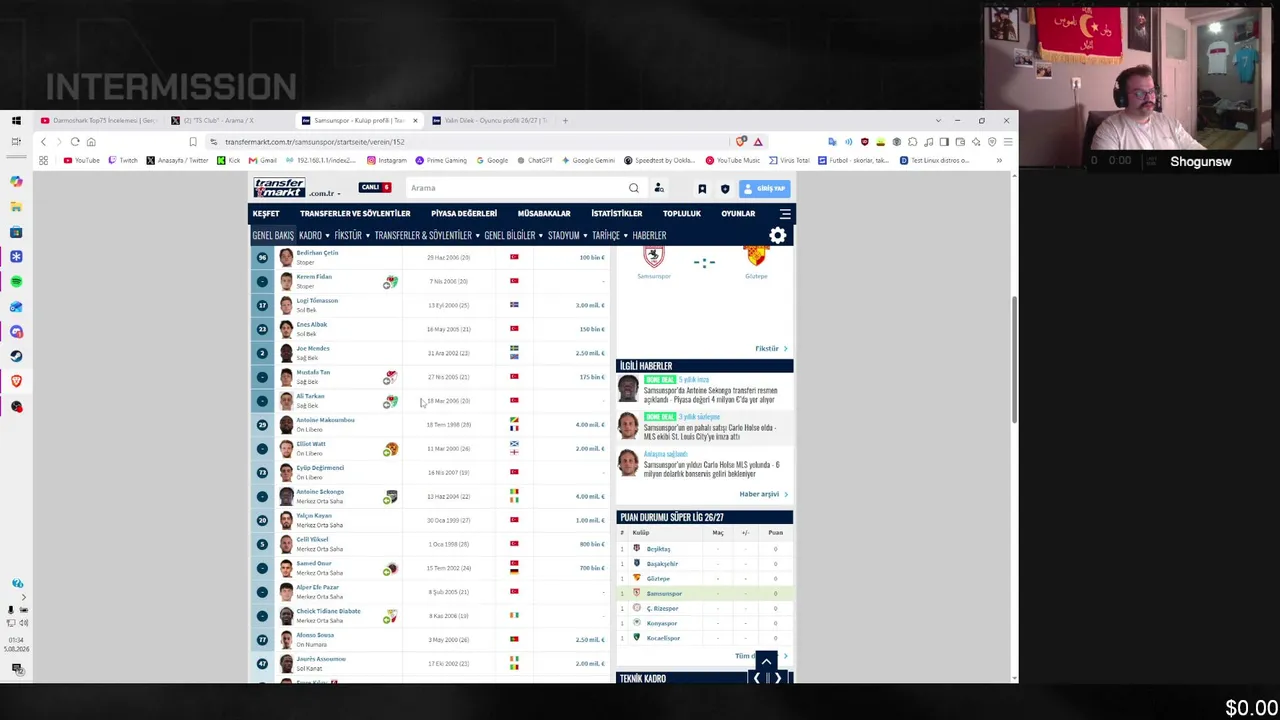
Task: Click the Brave shield icon in address bar
Action: pos(741,142)
